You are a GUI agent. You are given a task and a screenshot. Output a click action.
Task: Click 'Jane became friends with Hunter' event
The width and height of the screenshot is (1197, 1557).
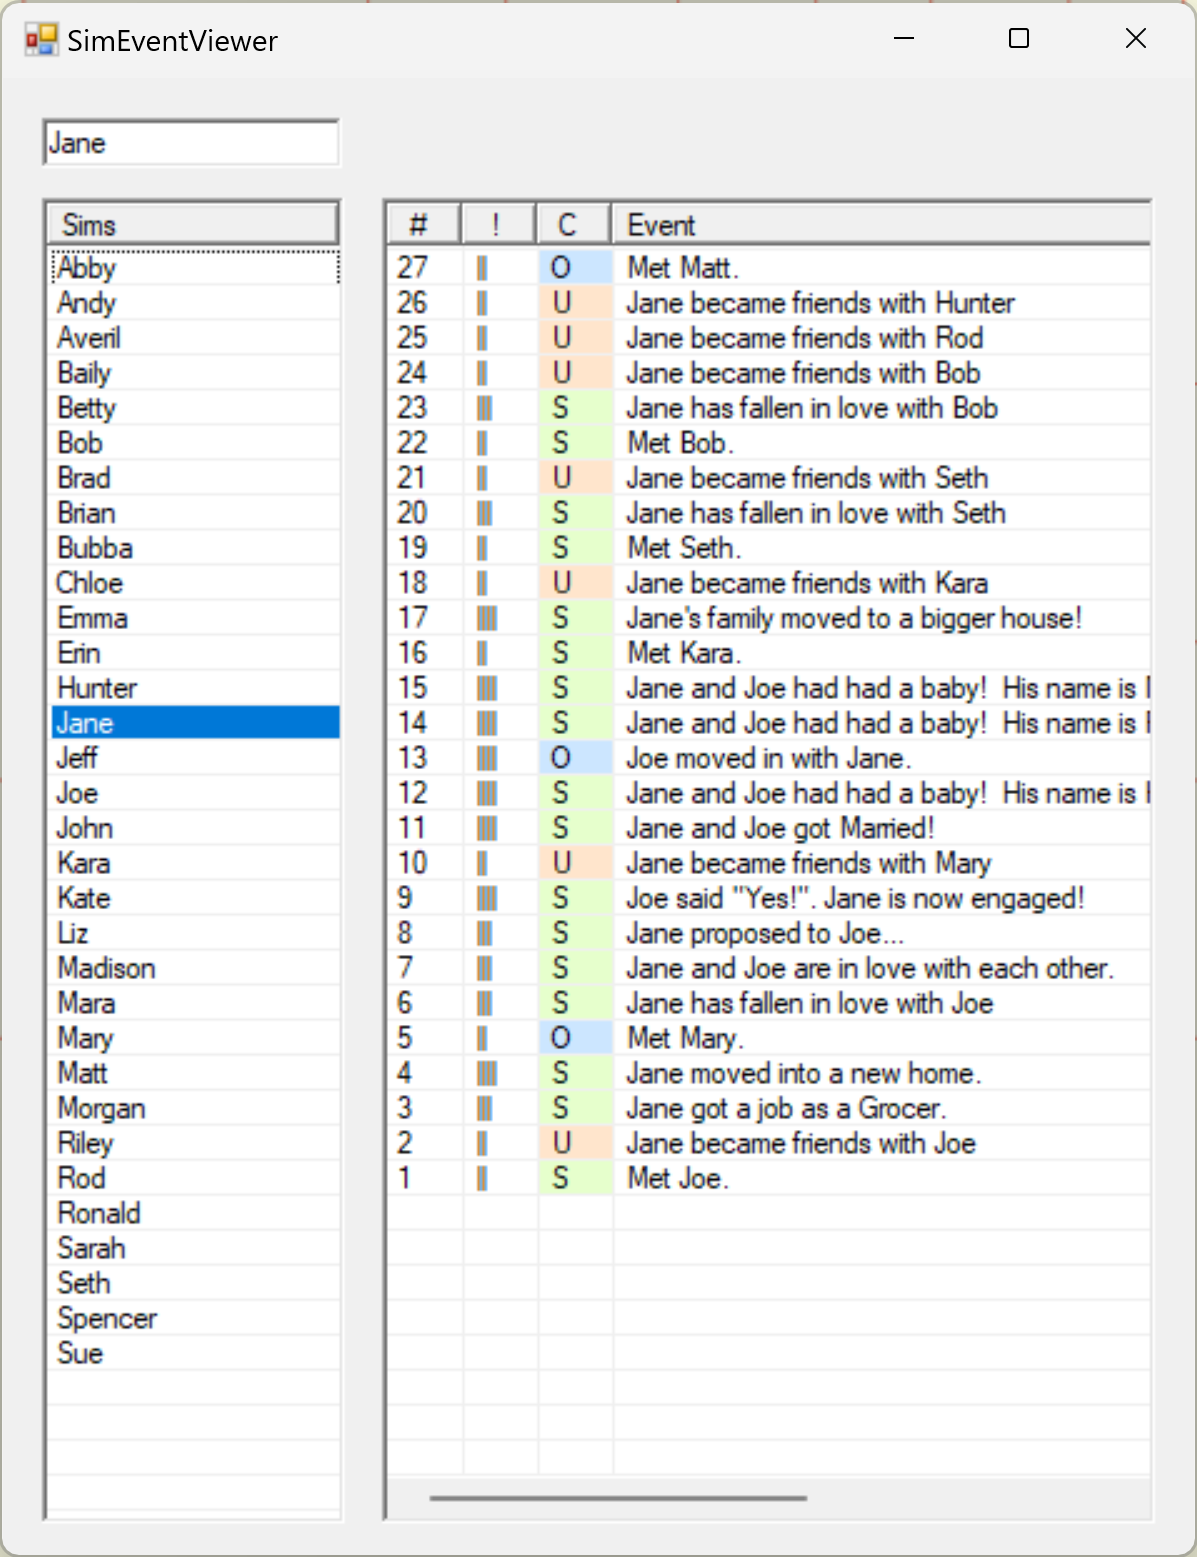(769, 302)
